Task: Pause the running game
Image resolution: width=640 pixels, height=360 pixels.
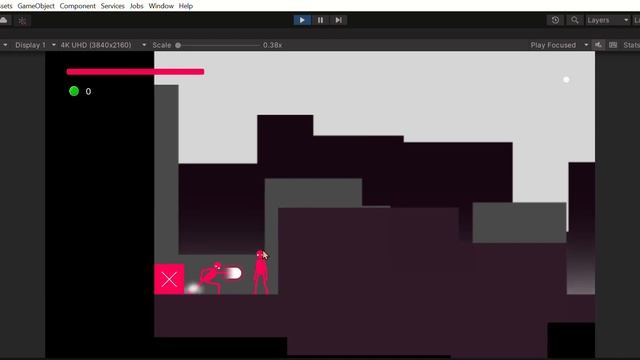Action: 320,20
